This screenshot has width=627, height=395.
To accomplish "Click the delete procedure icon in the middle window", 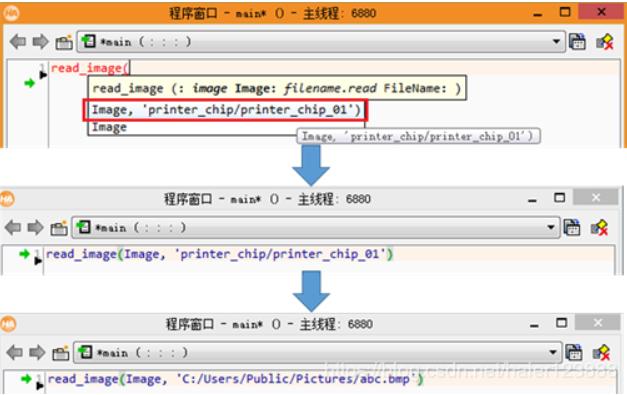I will click(x=599, y=227).
